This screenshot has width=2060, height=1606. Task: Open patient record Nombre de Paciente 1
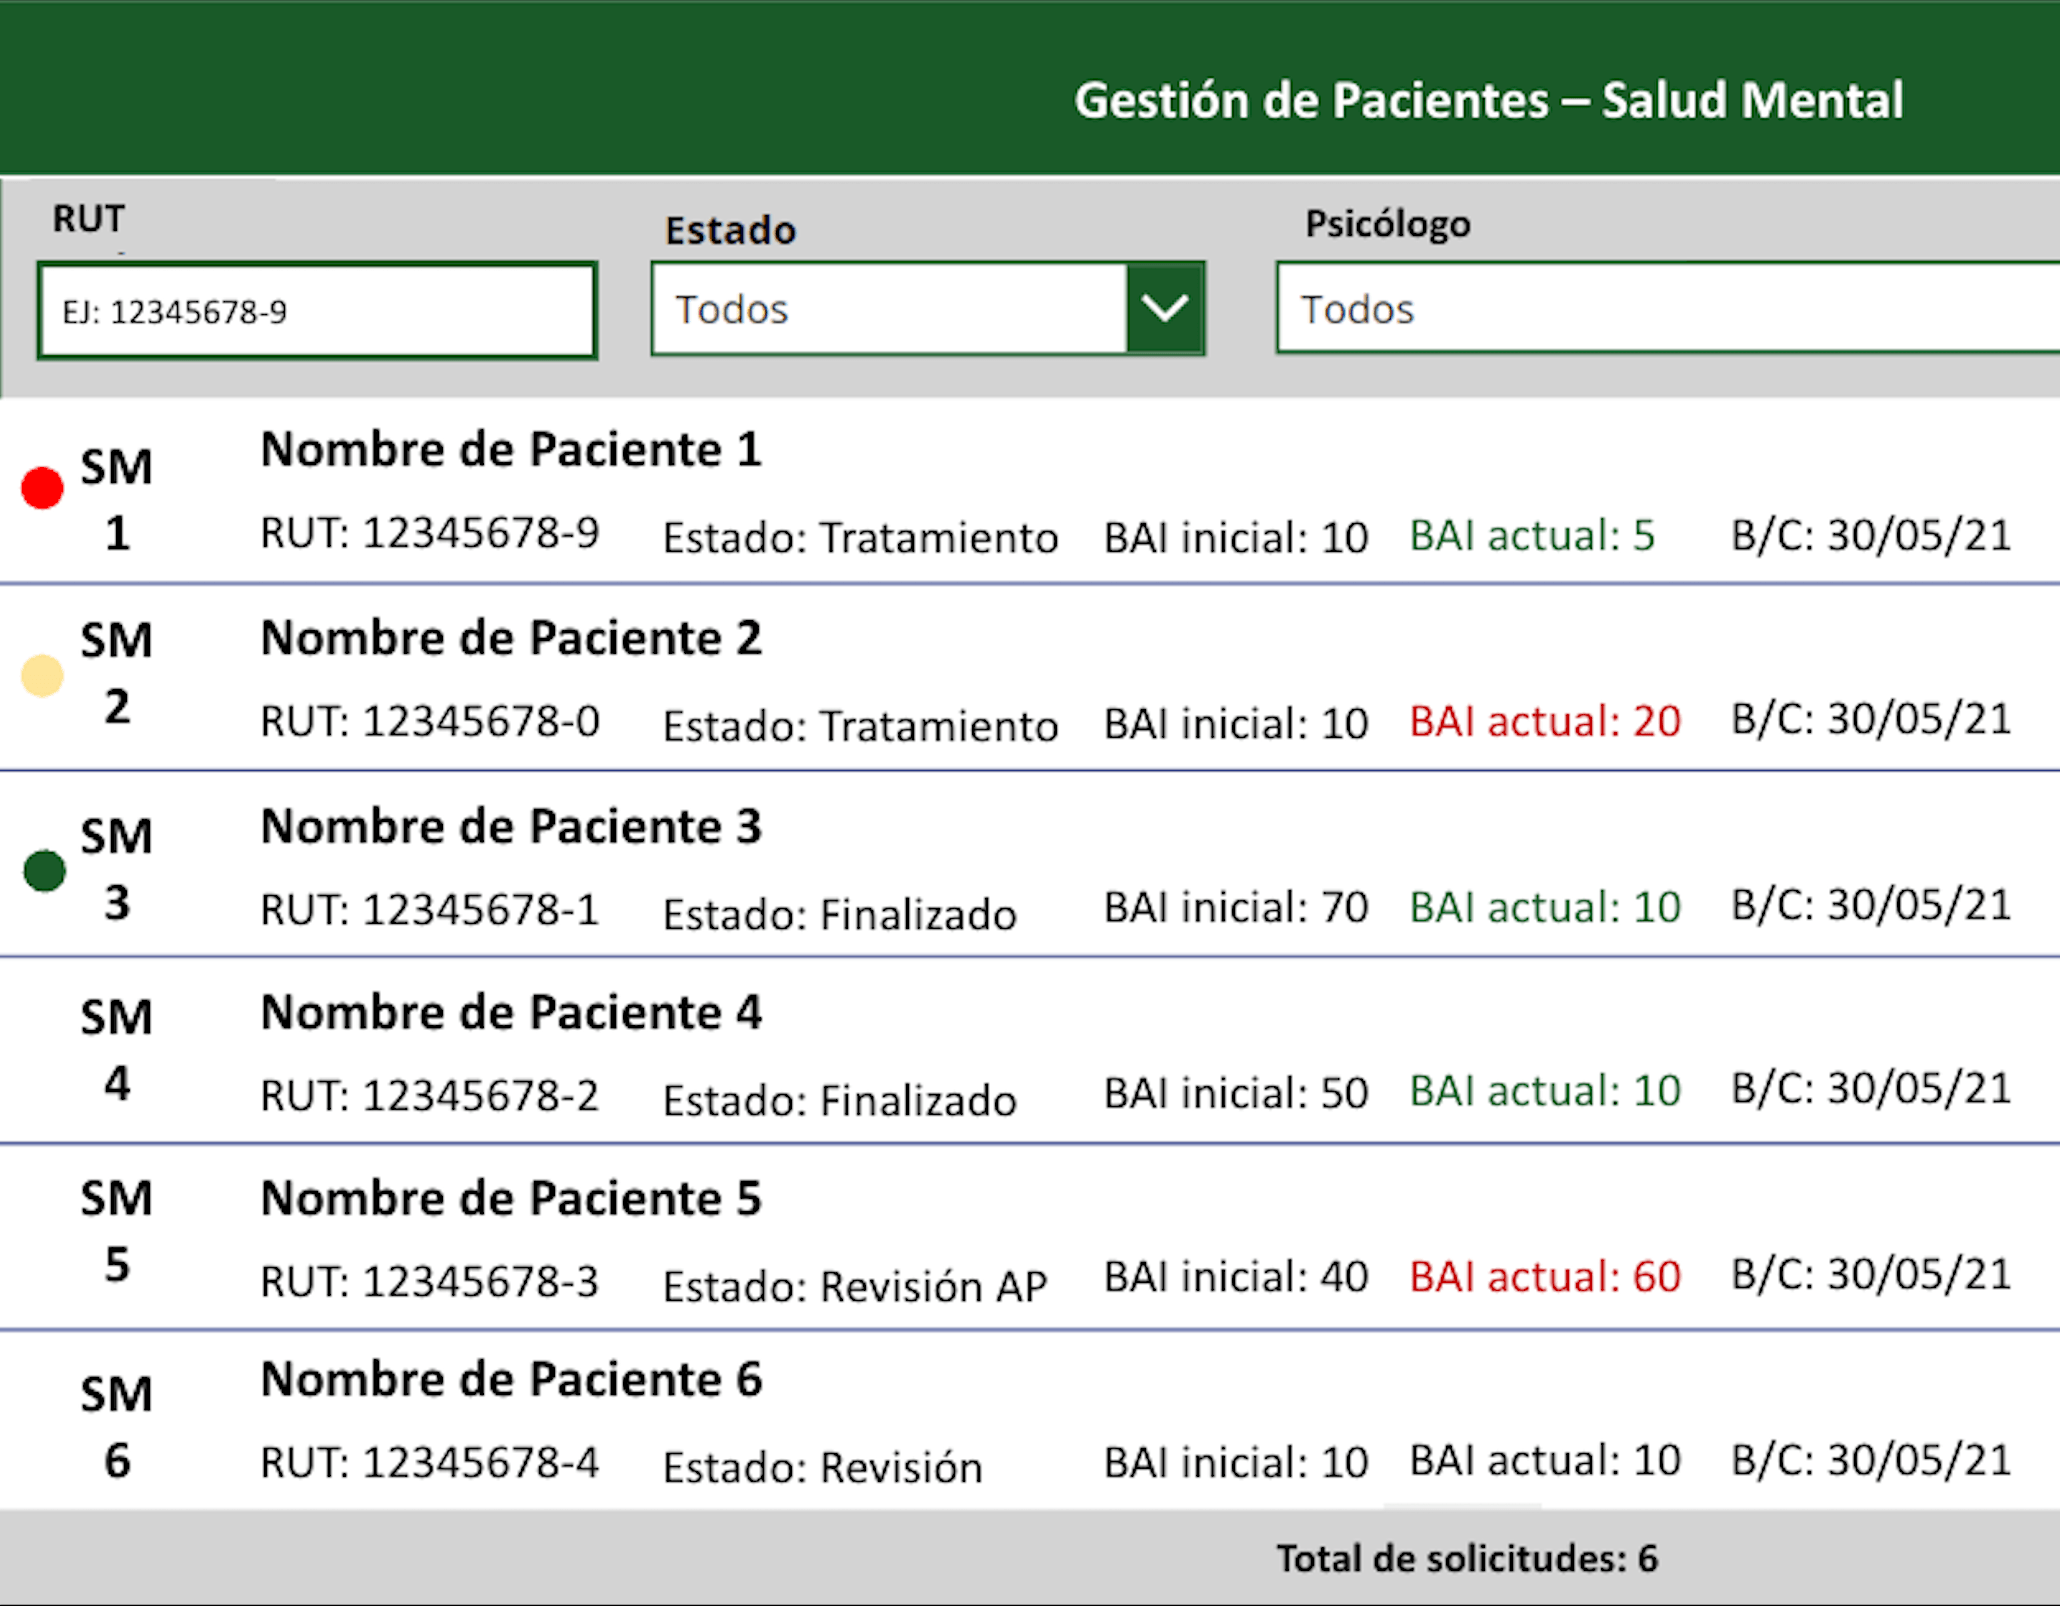[1030, 492]
